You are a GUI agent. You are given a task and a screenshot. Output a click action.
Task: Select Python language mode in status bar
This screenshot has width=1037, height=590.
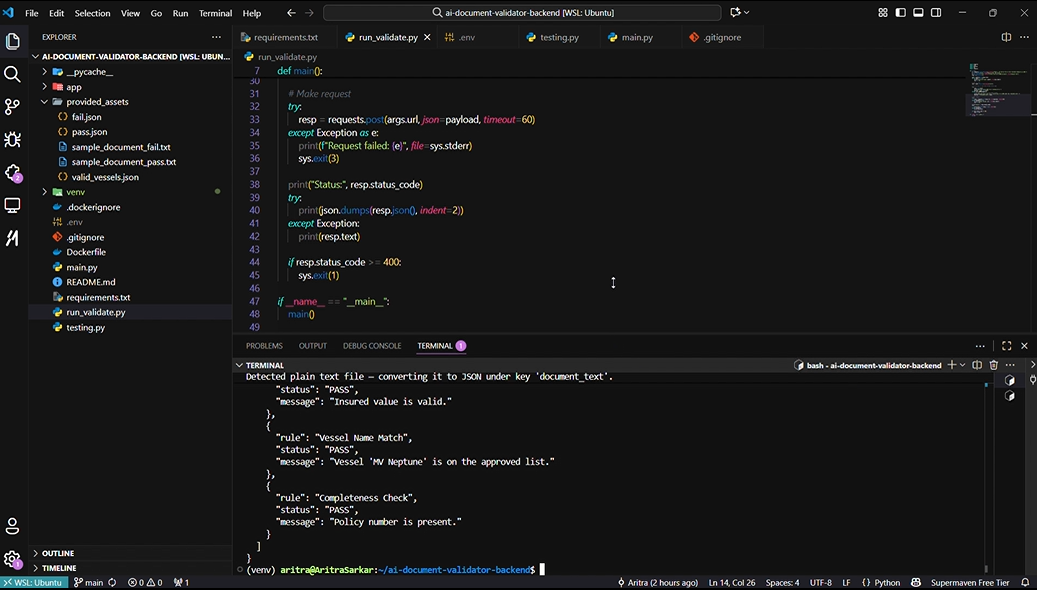(887, 582)
